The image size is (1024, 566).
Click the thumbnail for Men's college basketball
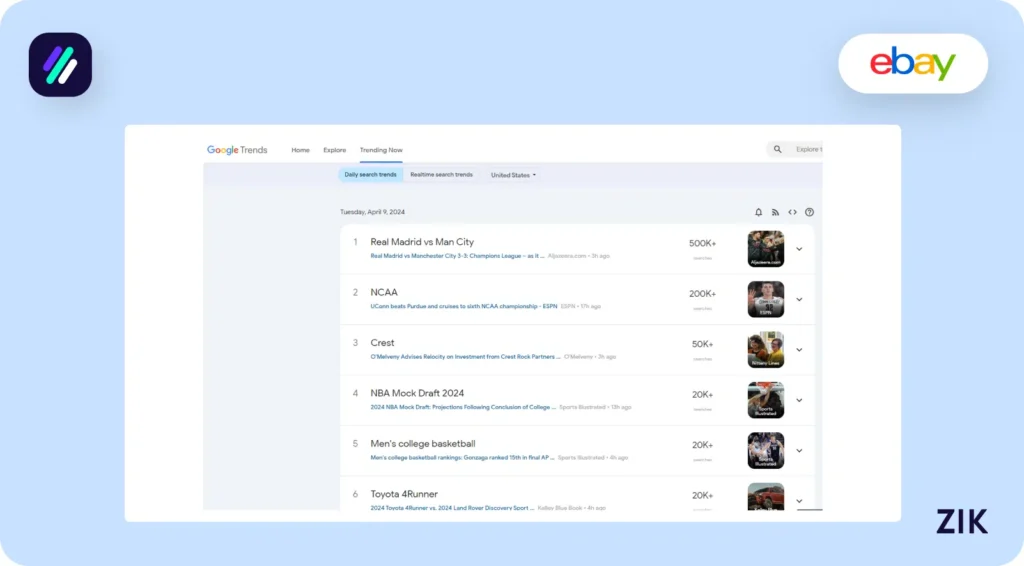coord(765,450)
